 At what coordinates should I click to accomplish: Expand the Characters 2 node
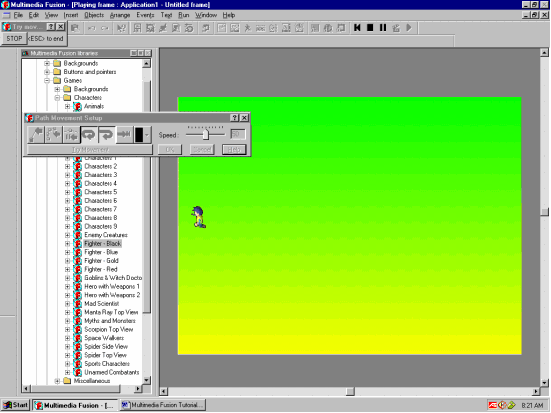click(67, 166)
